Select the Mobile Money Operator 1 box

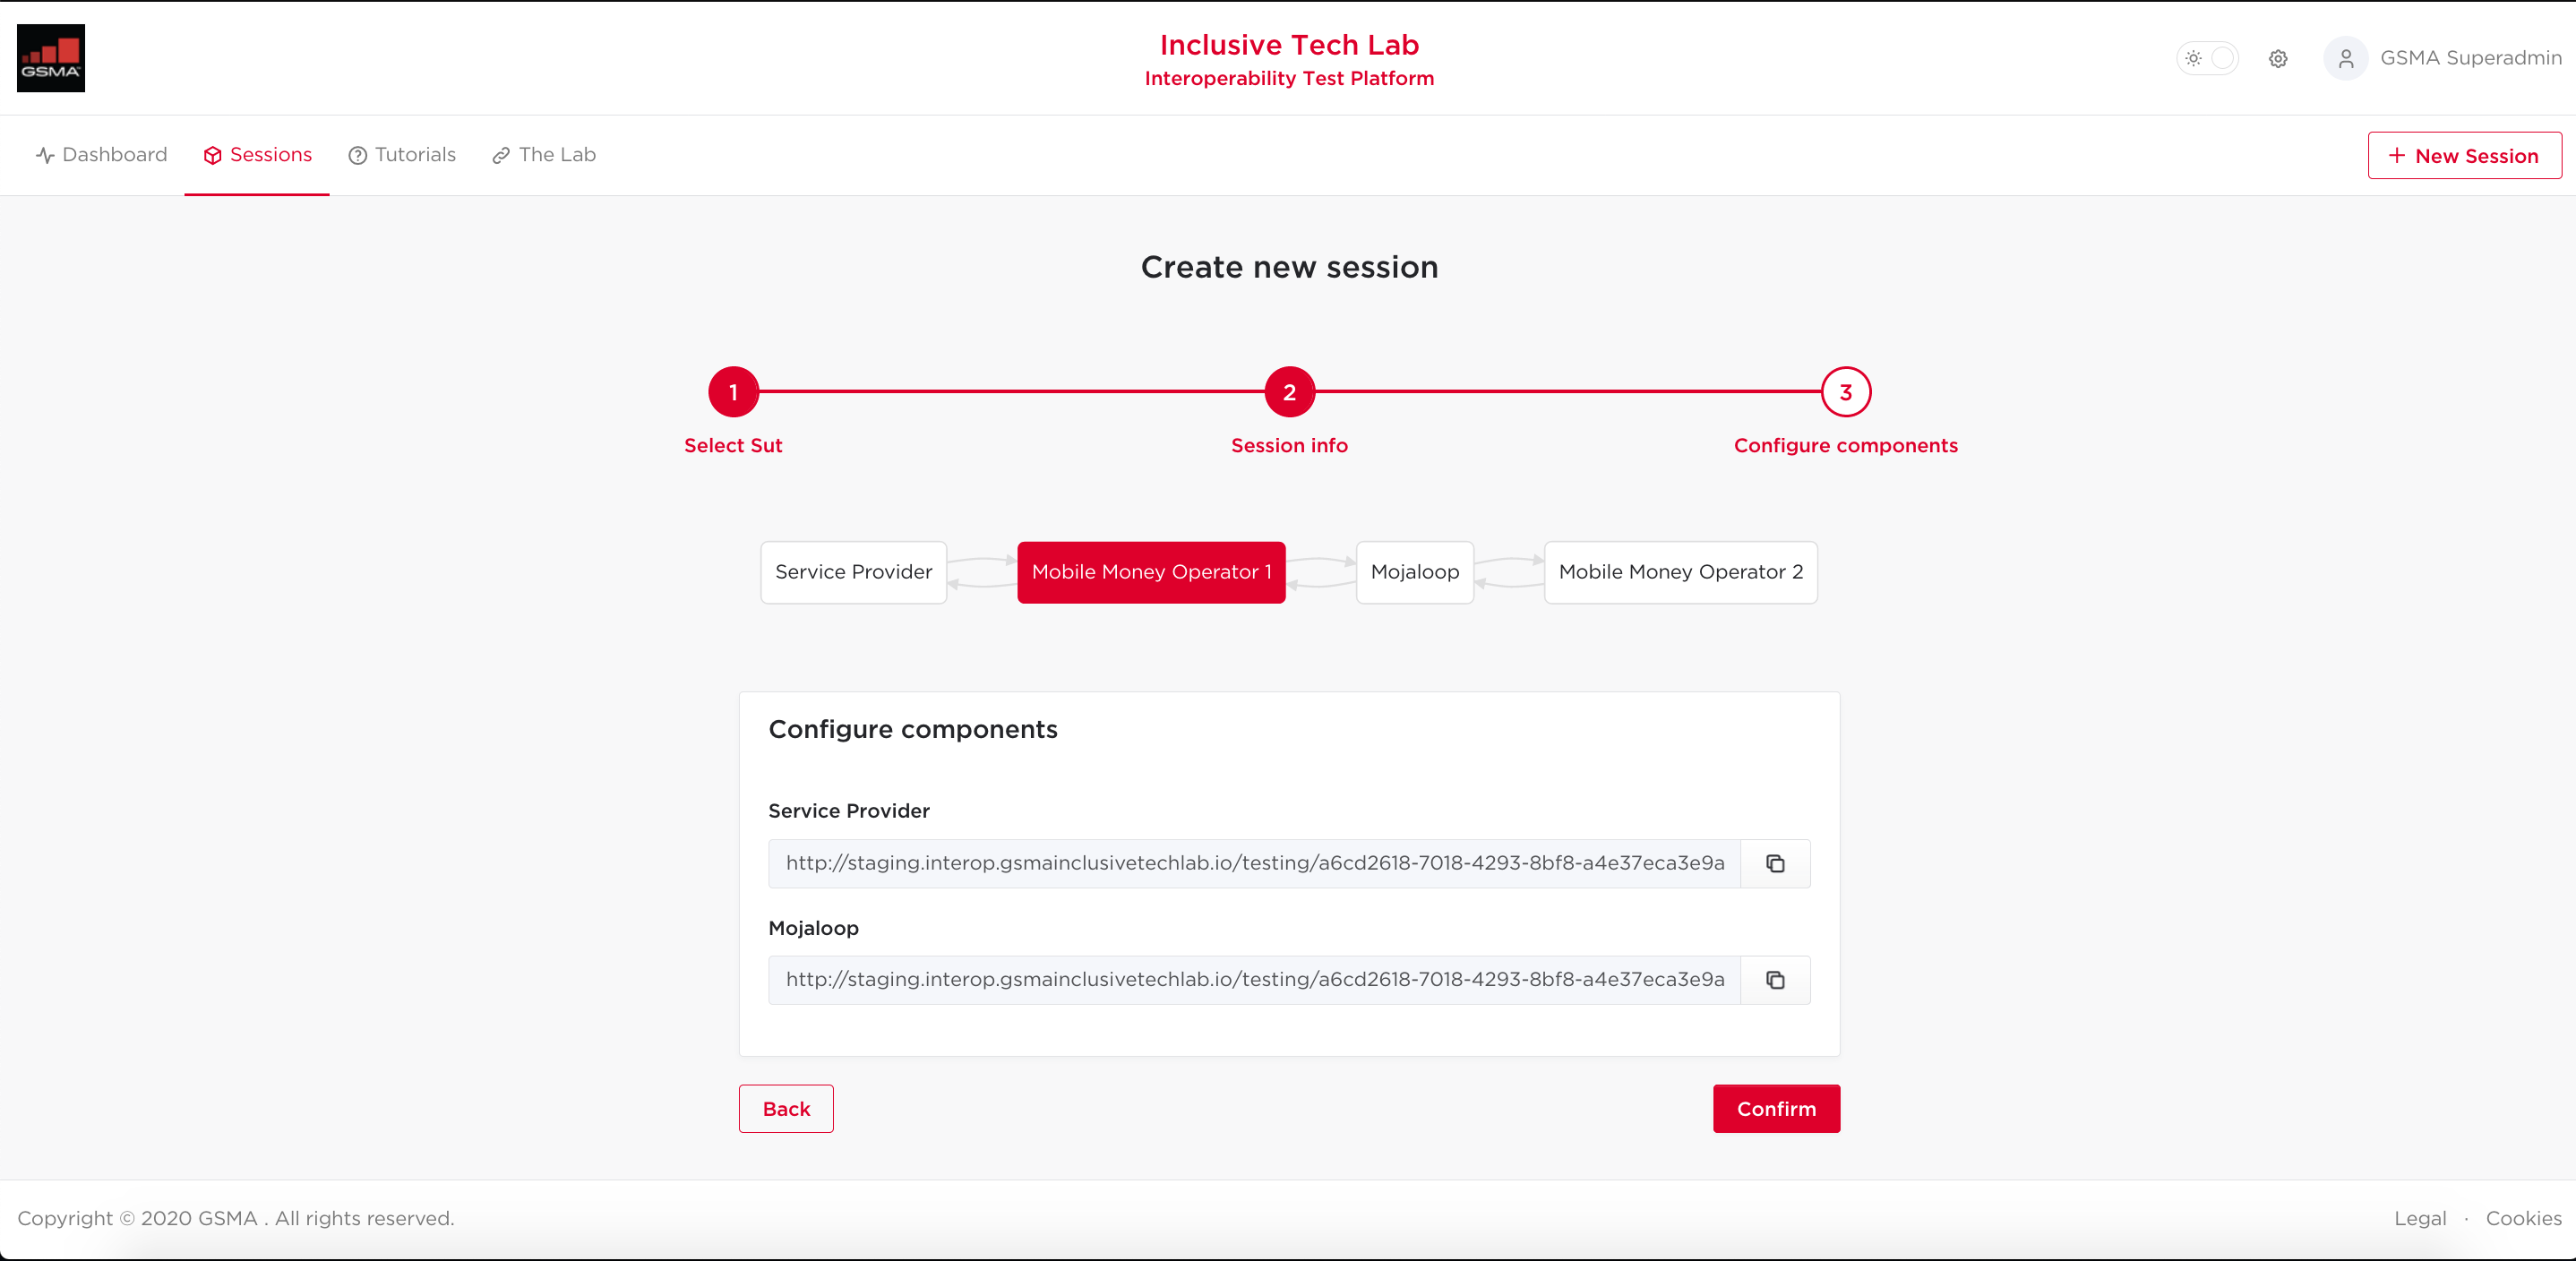(1151, 572)
